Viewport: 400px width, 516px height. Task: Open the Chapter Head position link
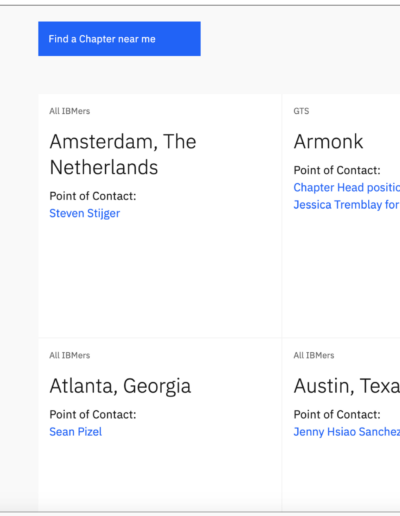pos(347,187)
